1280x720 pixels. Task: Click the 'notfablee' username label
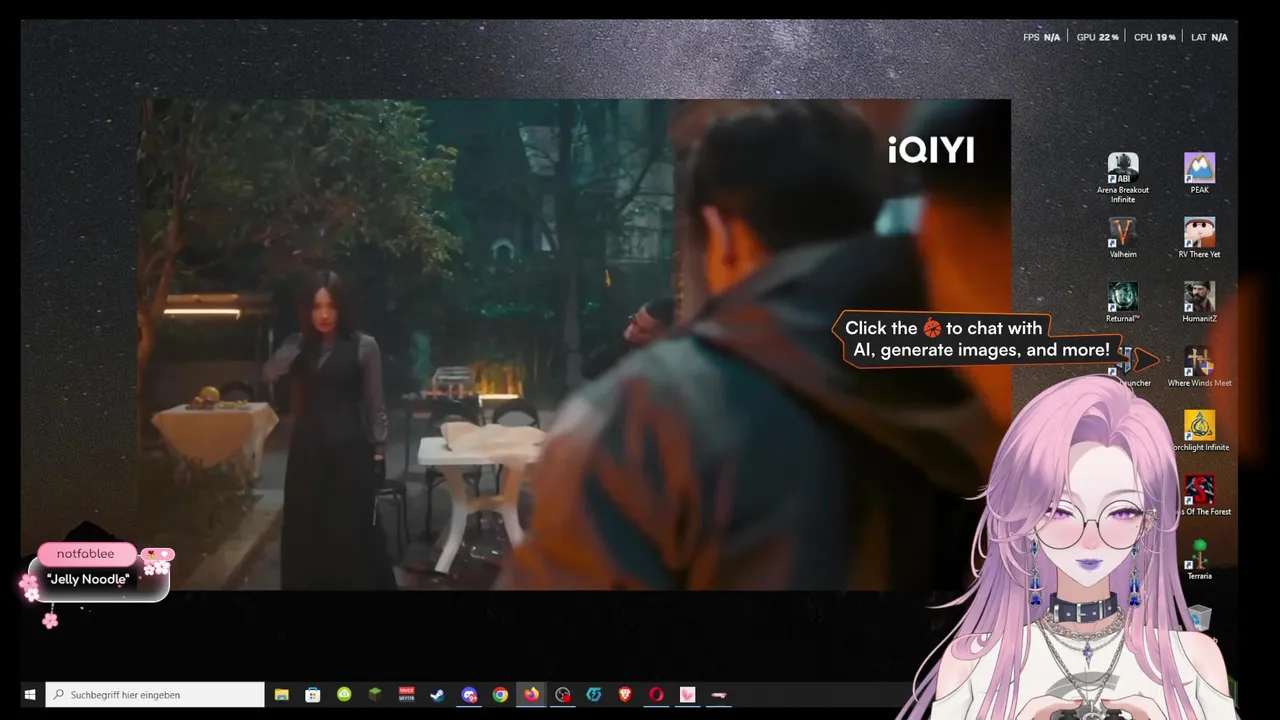(x=86, y=554)
